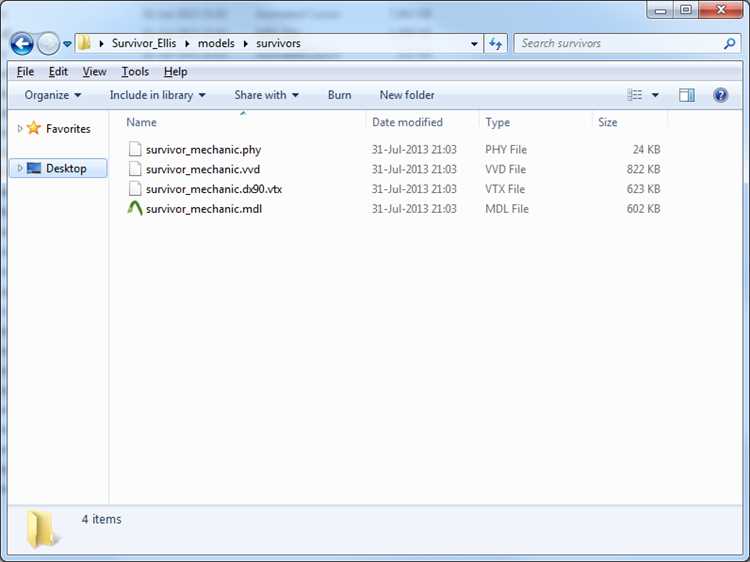This screenshot has width=750, height=562.
Task: Expand the Favorites tree node
Action: [x=20, y=128]
